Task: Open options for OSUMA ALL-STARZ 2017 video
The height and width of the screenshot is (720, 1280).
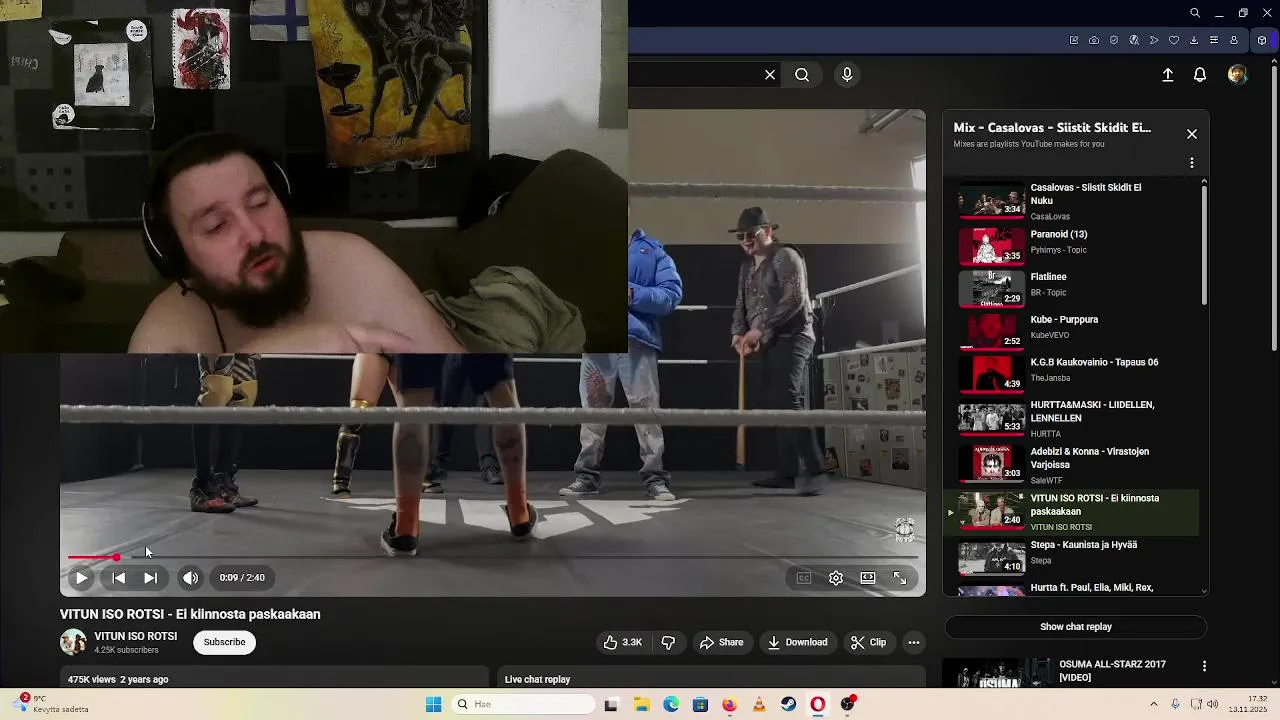Action: point(1204,666)
